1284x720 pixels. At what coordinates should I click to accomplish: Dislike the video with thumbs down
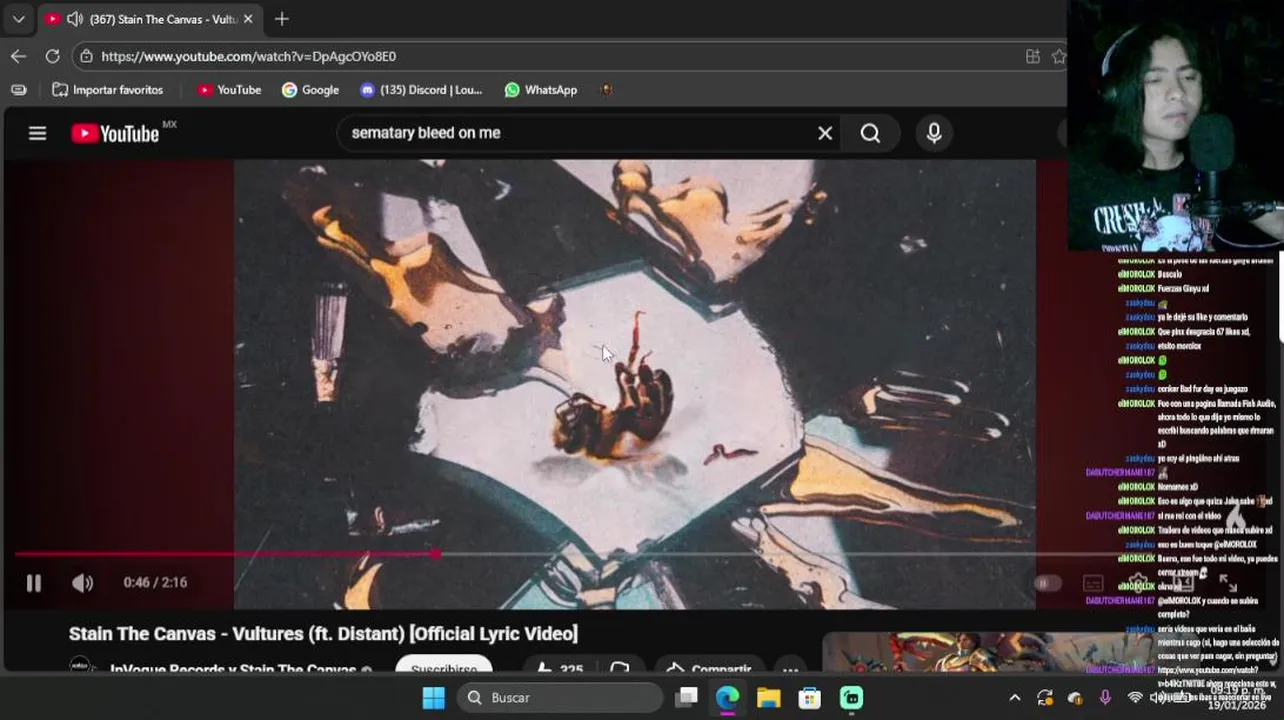coord(620,669)
